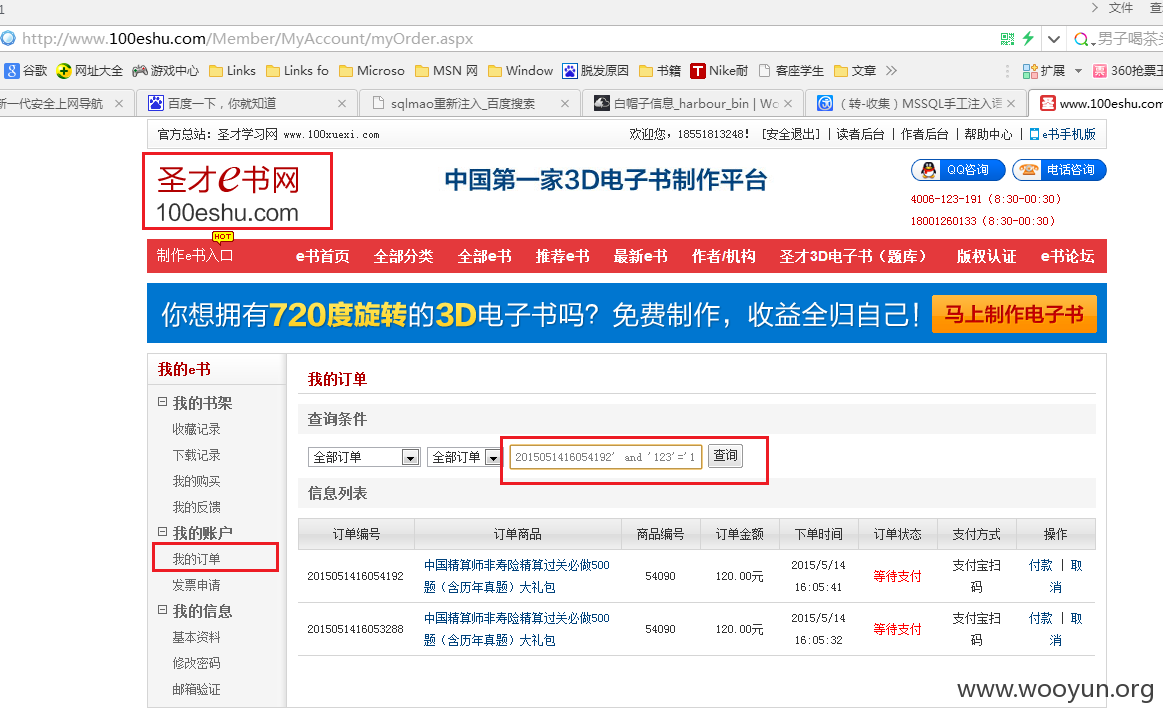Open the first 全部订单 dropdown

(x=364, y=457)
